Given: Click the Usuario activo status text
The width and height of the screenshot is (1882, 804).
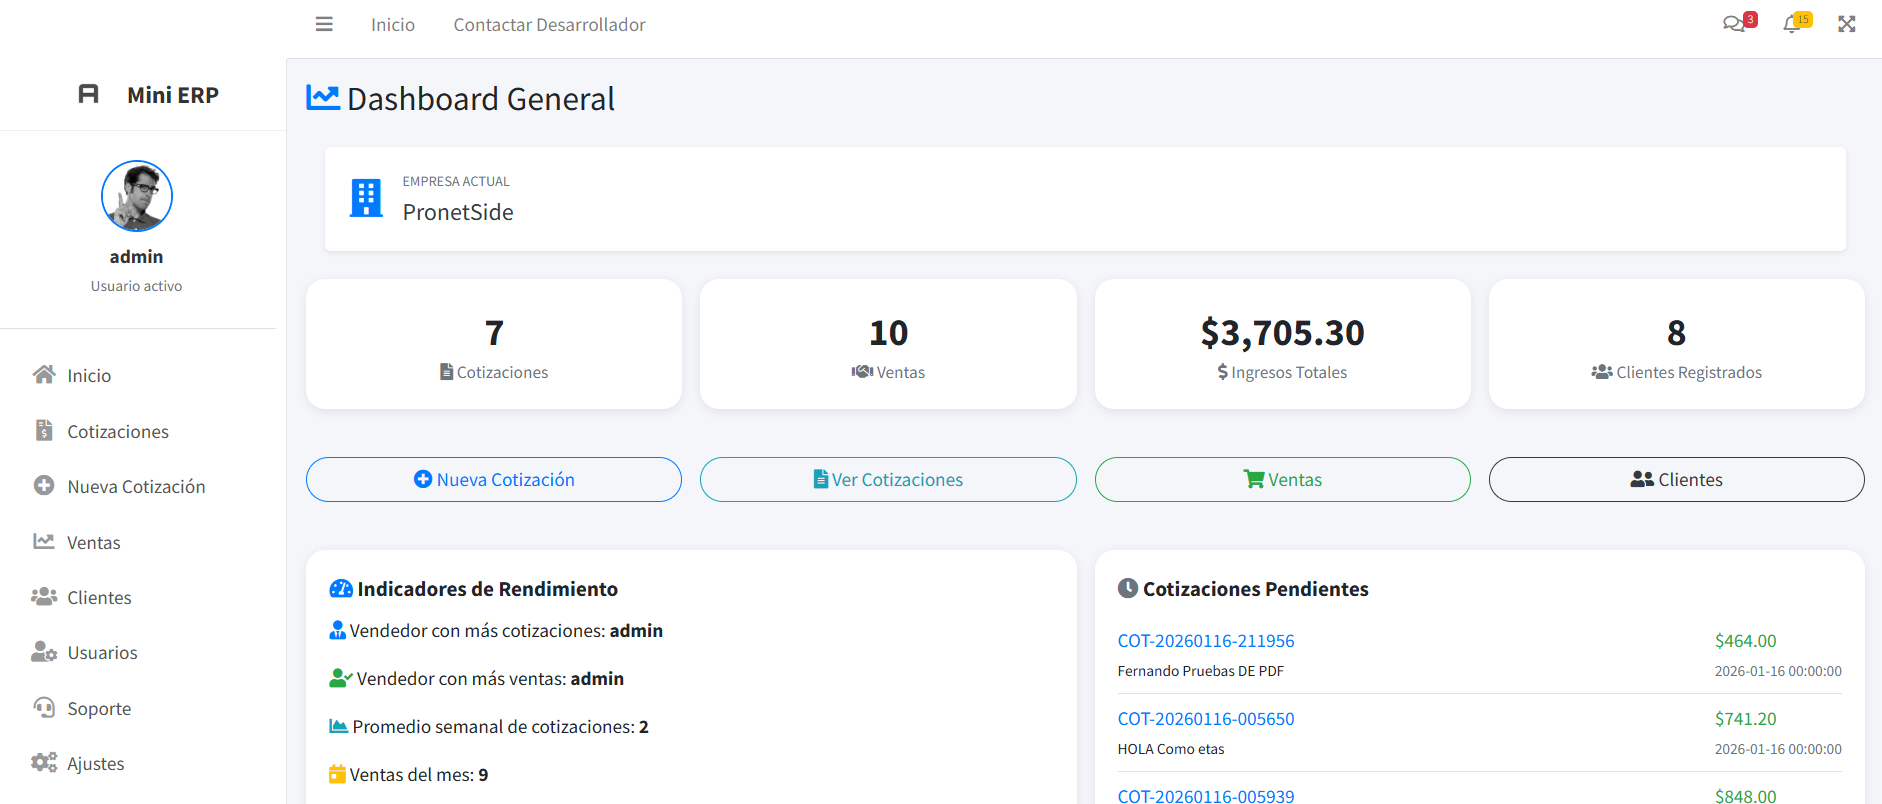Looking at the screenshot, I should [137, 286].
